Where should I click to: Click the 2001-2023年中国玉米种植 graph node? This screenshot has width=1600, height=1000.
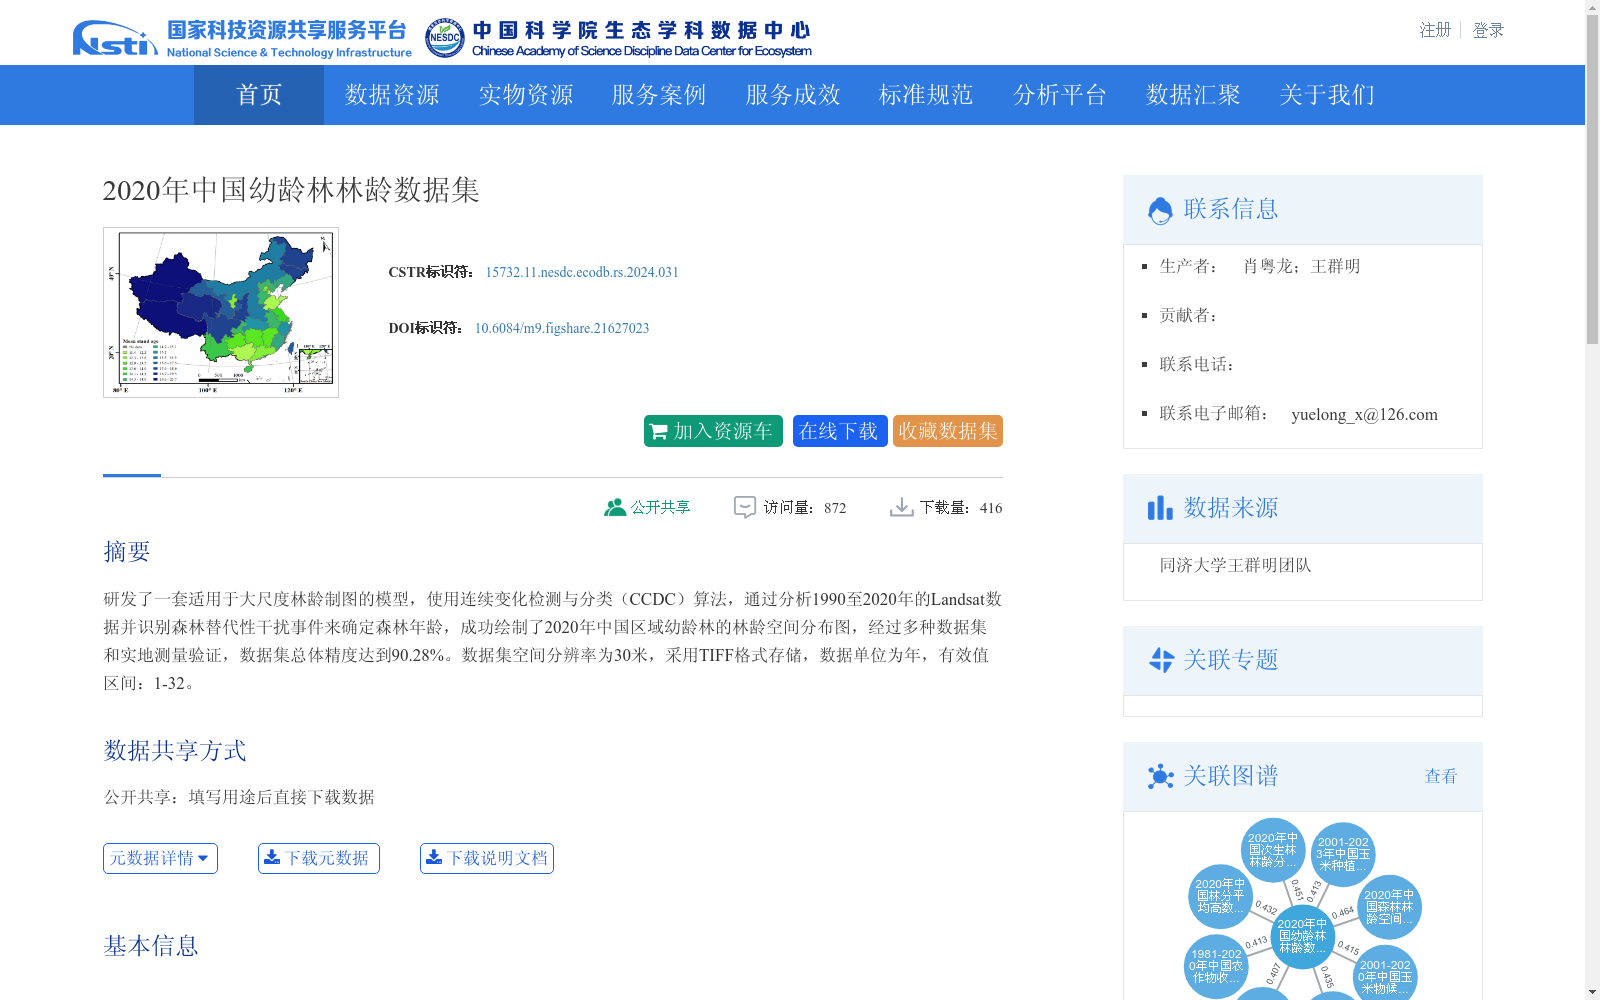pos(1343,854)
